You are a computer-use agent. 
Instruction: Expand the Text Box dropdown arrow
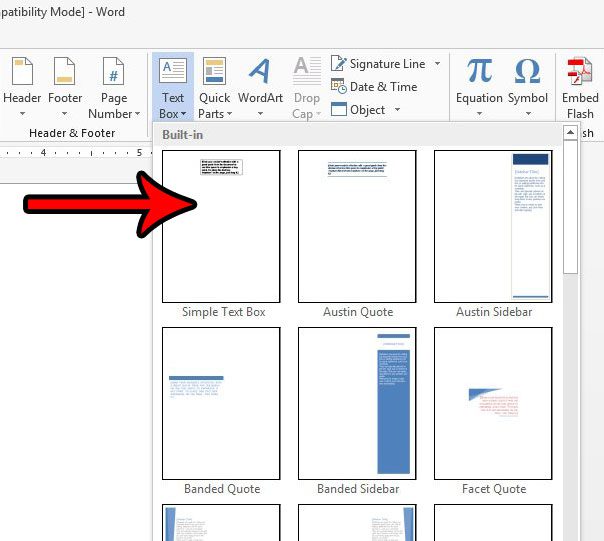click(x=183, y=114)
